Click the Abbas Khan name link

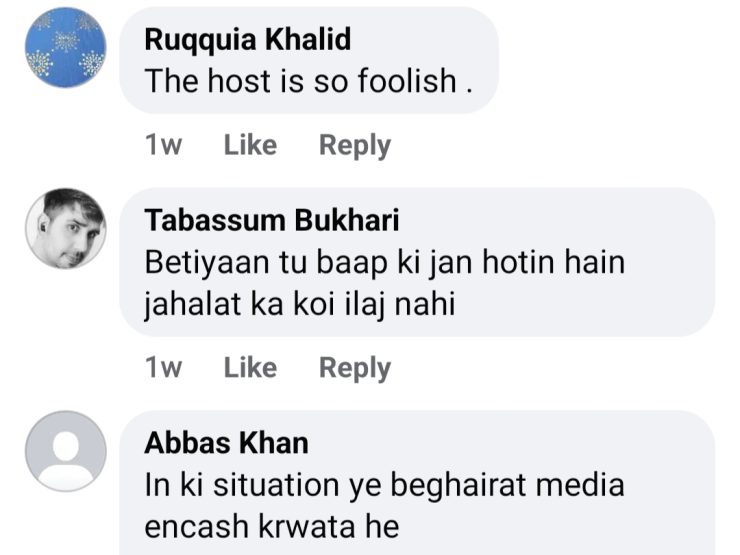click(227, 443)
